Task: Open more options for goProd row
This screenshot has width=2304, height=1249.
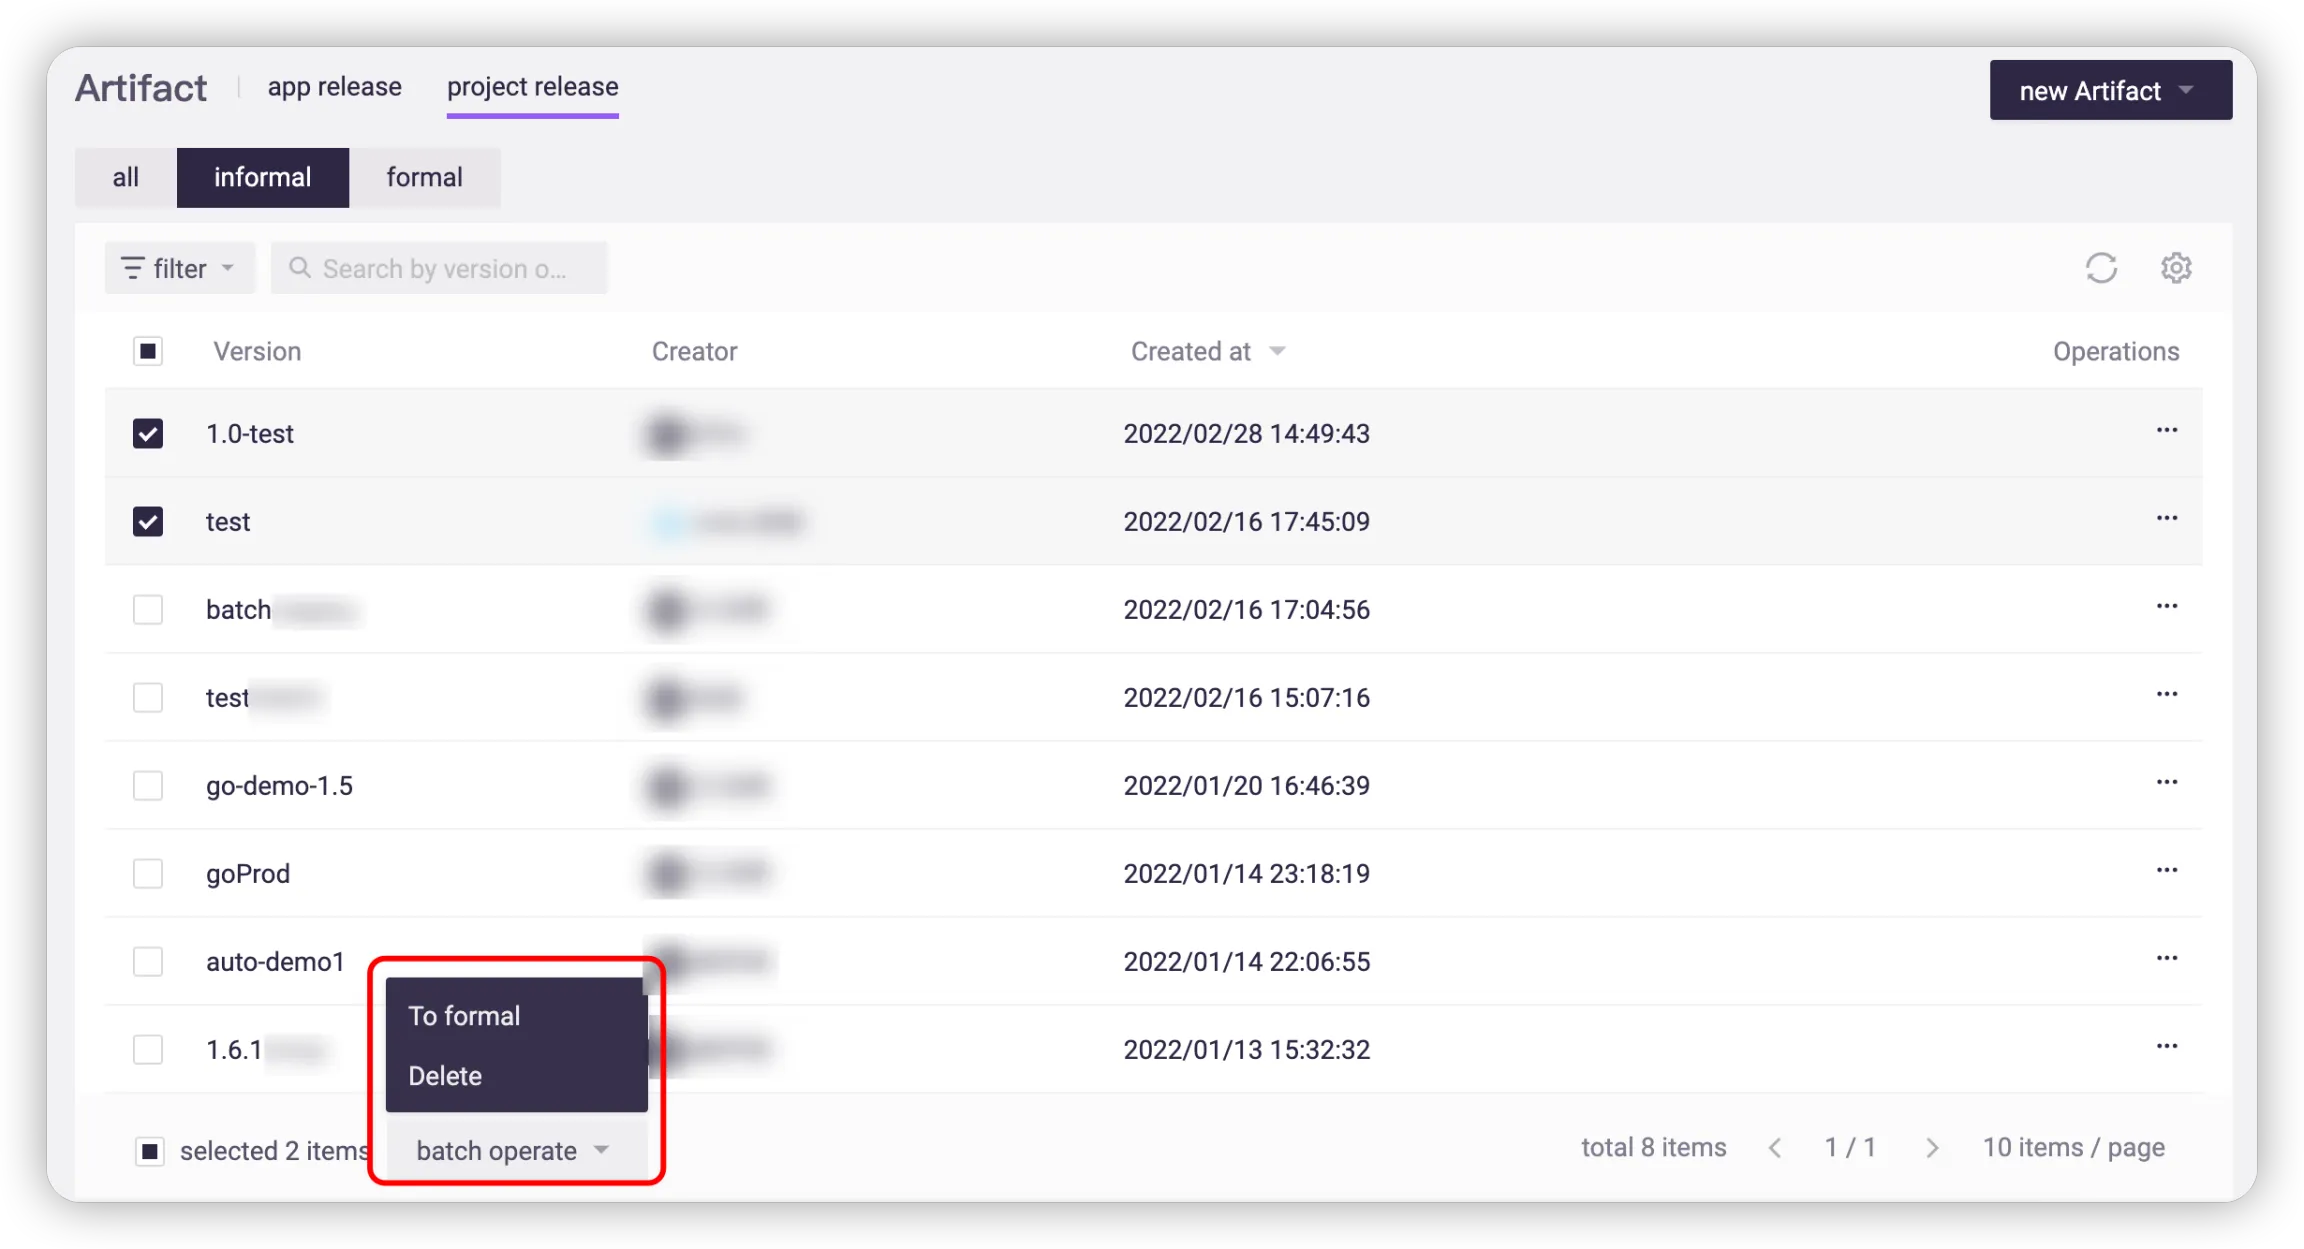Action: click(2166, 871)
